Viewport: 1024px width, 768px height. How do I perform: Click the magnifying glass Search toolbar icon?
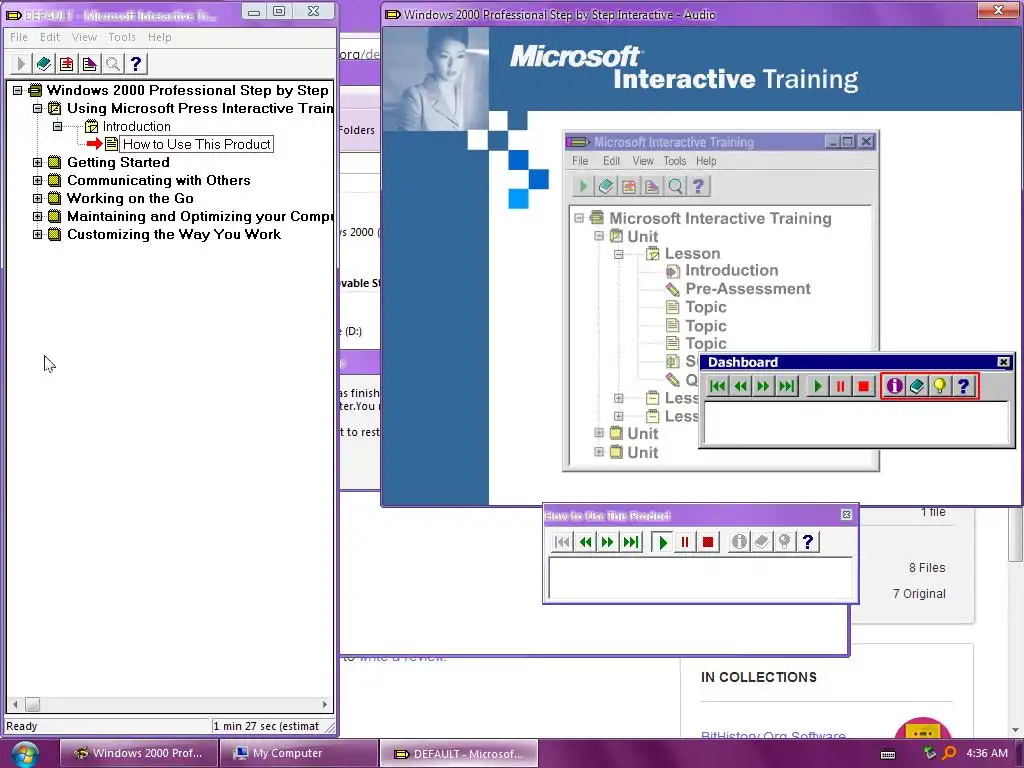click(112, 64)
